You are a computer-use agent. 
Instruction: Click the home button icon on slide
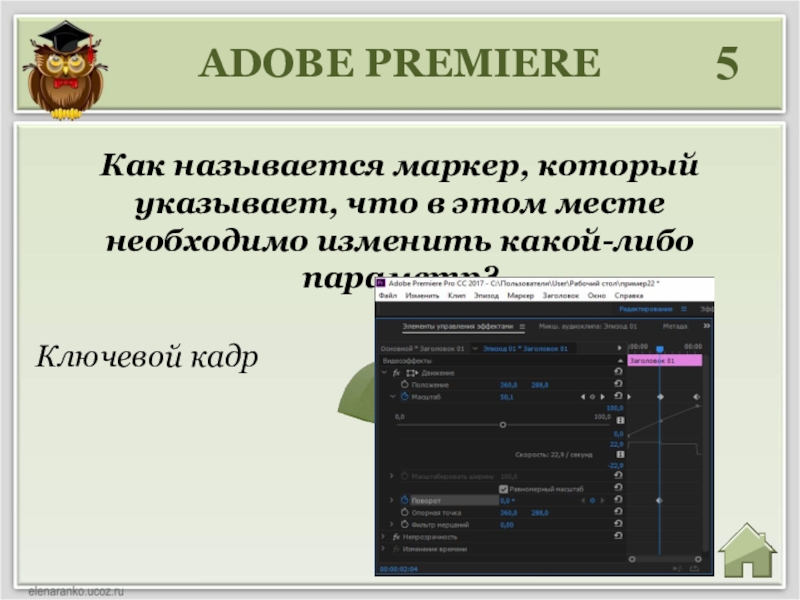tap(747, 550)
